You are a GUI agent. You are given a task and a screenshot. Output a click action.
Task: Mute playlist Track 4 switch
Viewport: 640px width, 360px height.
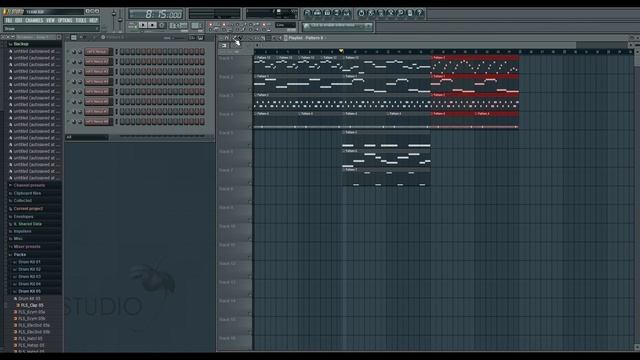point(250,127)
